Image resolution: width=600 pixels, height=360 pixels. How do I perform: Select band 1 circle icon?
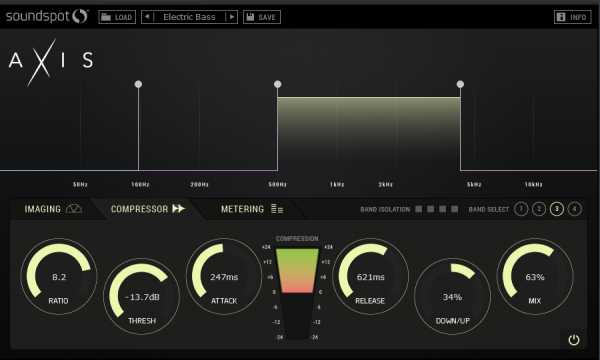click(x=521, y=209)
